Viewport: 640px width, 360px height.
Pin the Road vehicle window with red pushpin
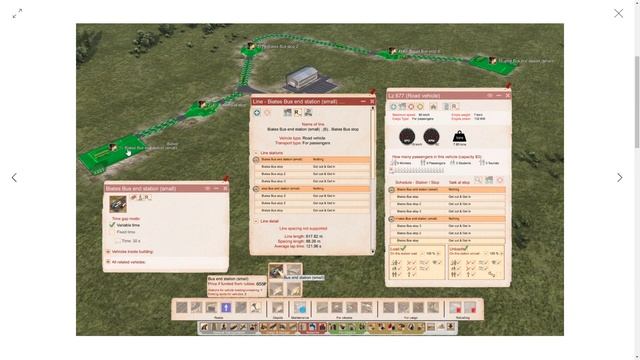click(508, 85)
